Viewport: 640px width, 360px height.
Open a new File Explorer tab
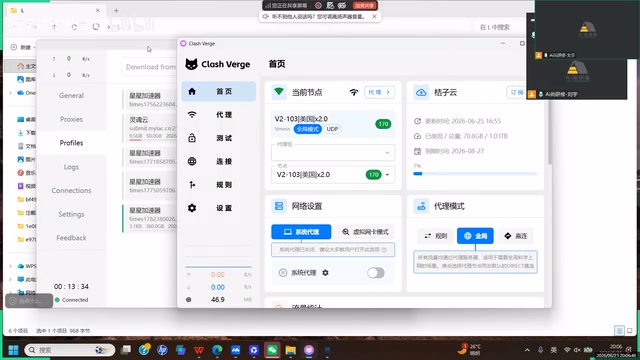[116, 11]
